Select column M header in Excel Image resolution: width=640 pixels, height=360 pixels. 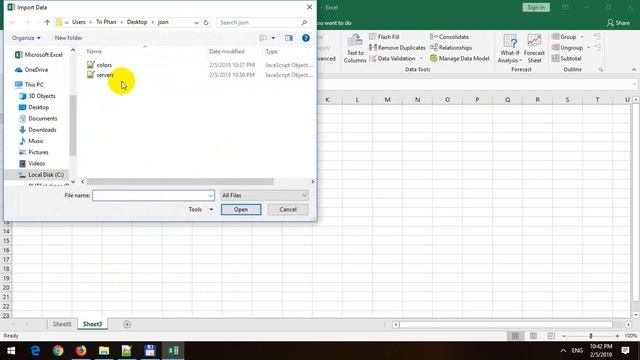(387, 100)
